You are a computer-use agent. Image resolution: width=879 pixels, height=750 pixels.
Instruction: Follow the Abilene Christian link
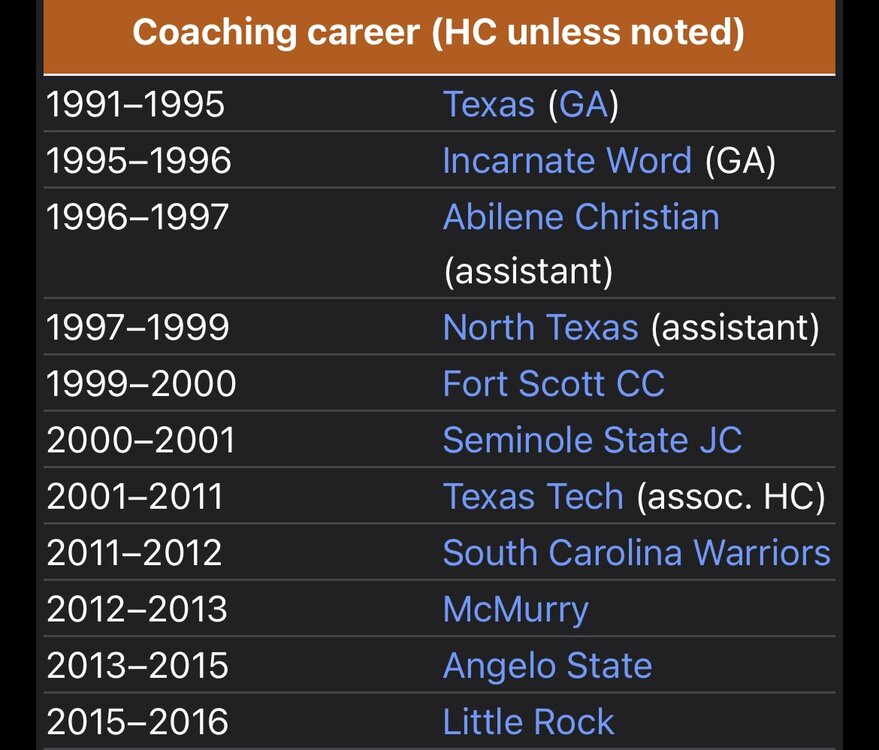point(581,217)
